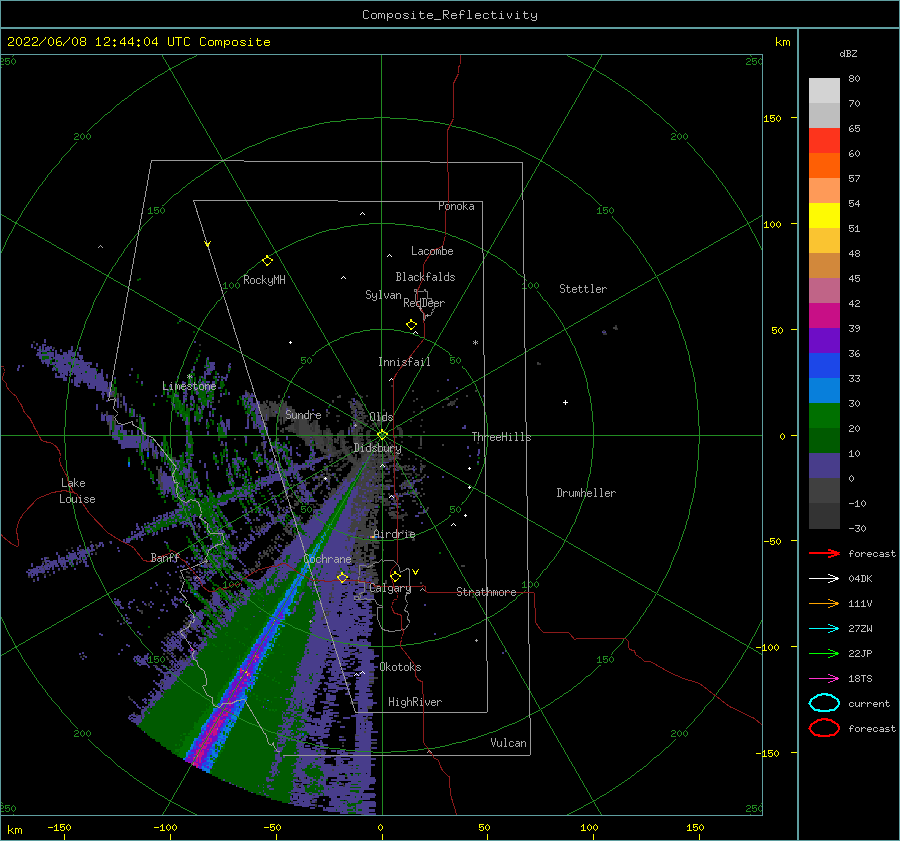
Task: Click the green 22JP arrow icon
Action: click(824, 653)
